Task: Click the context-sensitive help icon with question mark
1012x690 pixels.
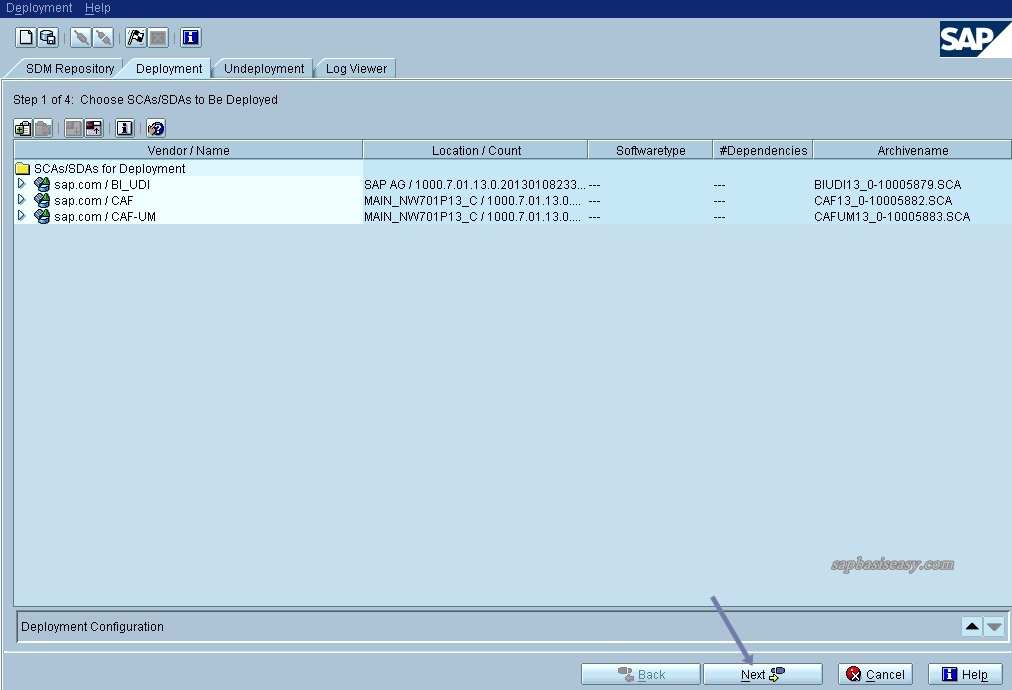Action: [155, 127]
